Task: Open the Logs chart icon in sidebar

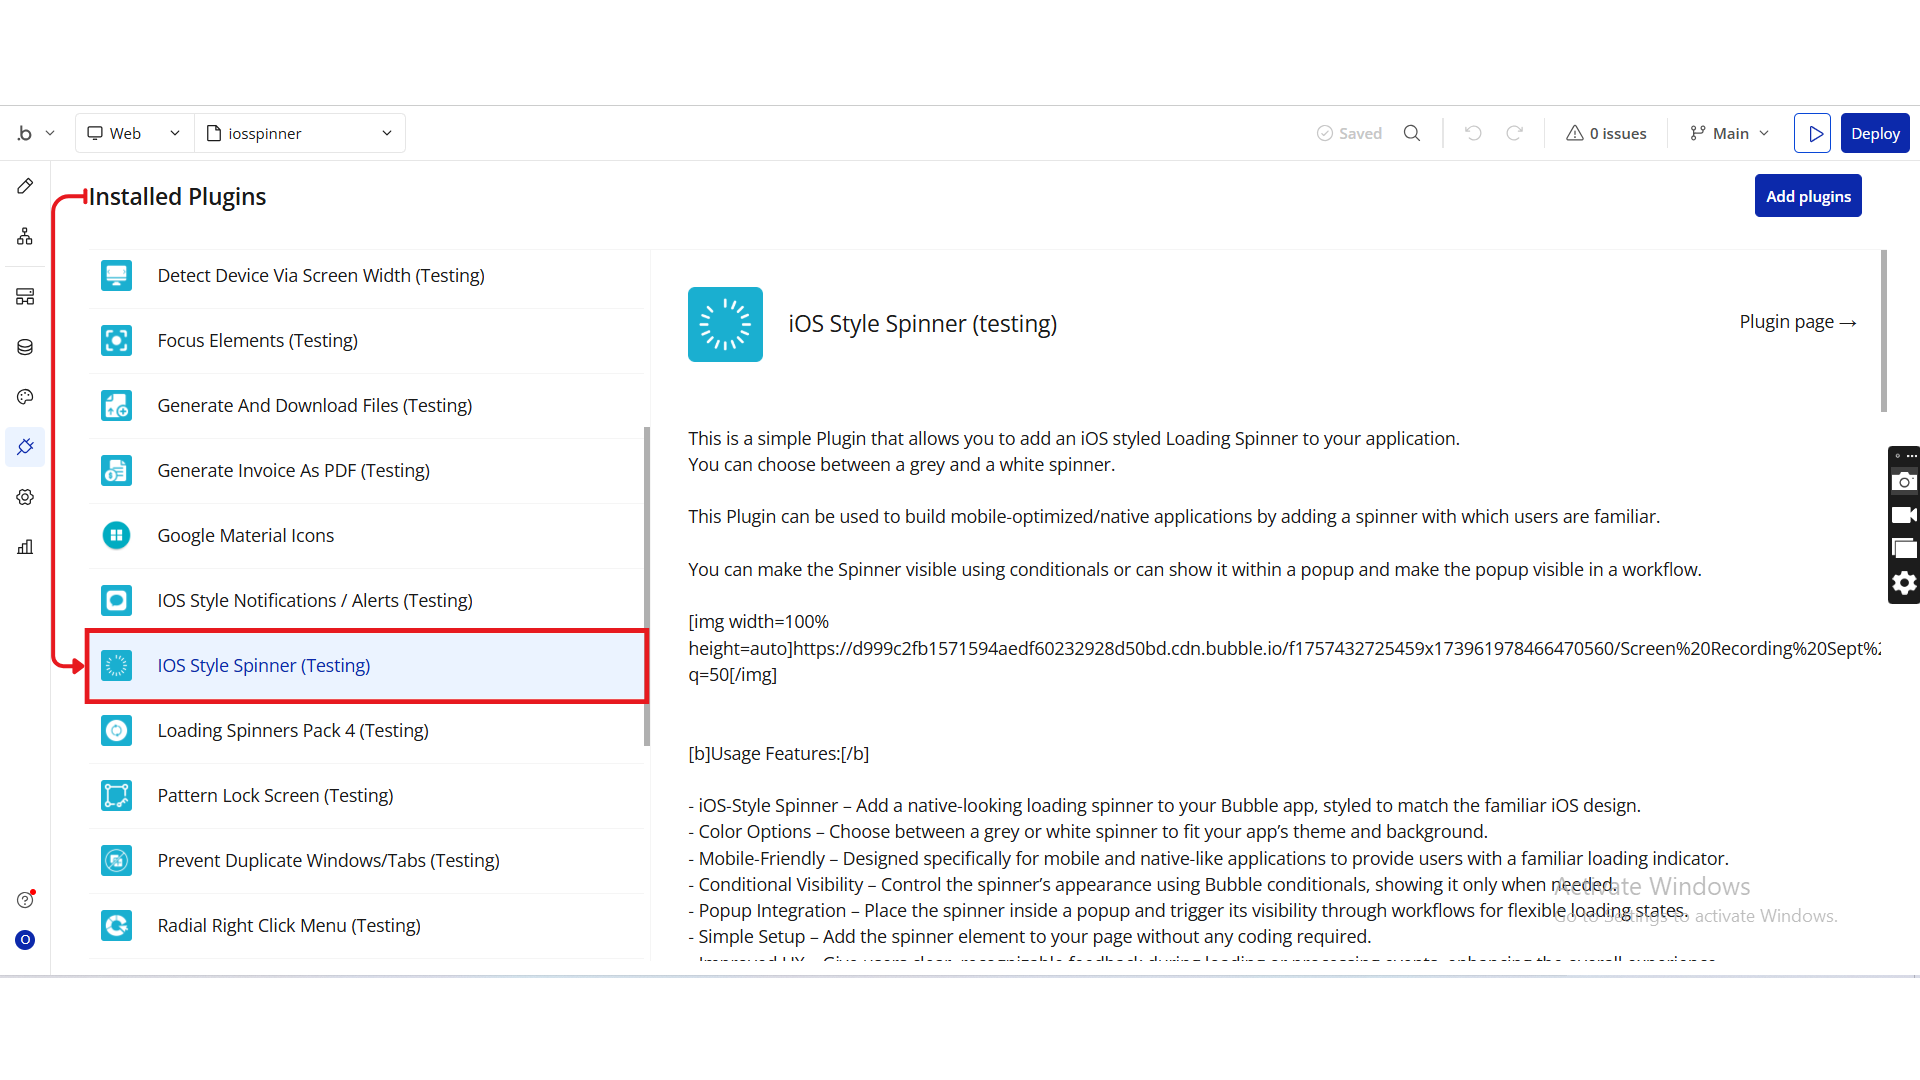Action: [25, 547]
